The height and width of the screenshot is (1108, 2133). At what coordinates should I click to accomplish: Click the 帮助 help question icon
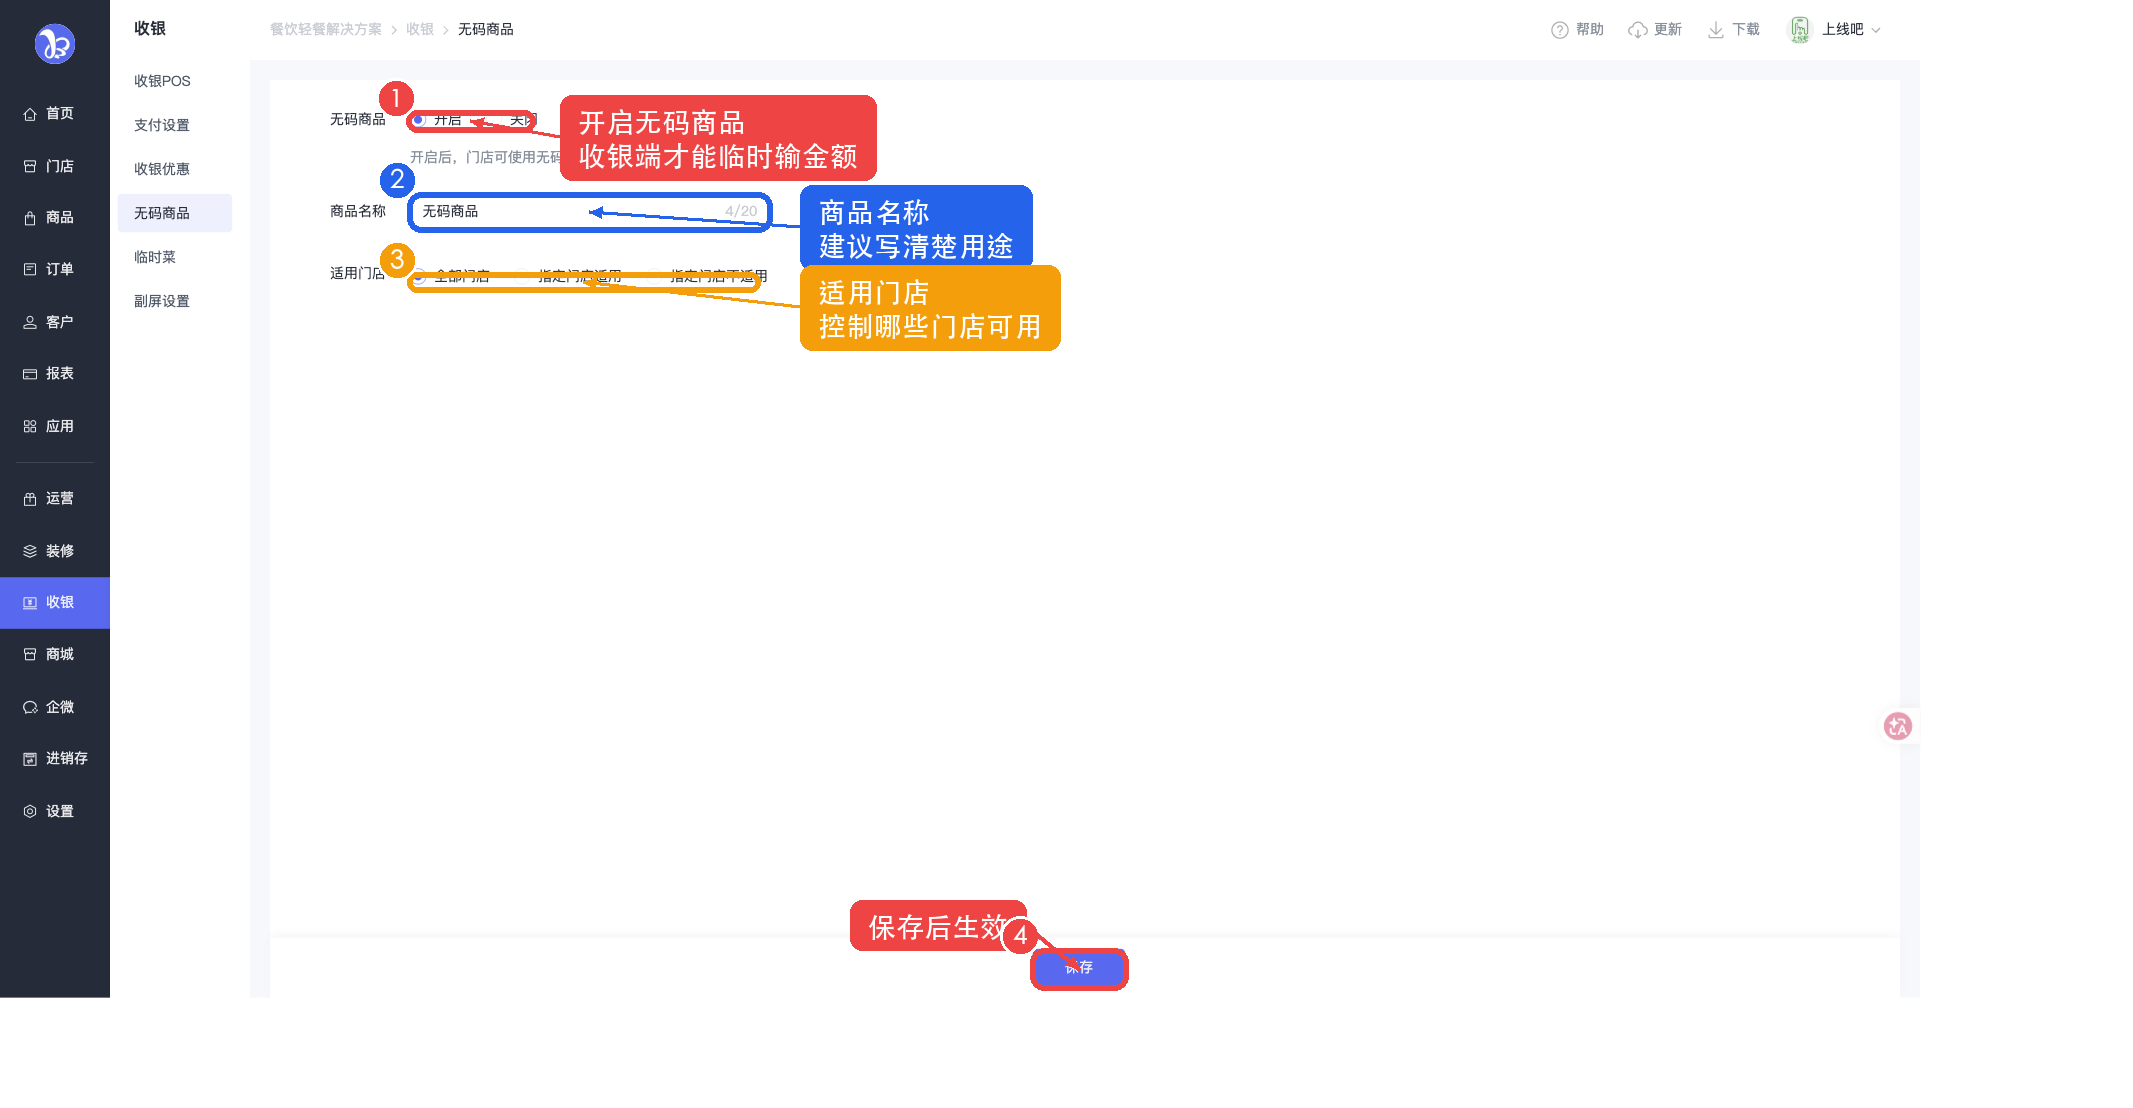(1560, 30)
